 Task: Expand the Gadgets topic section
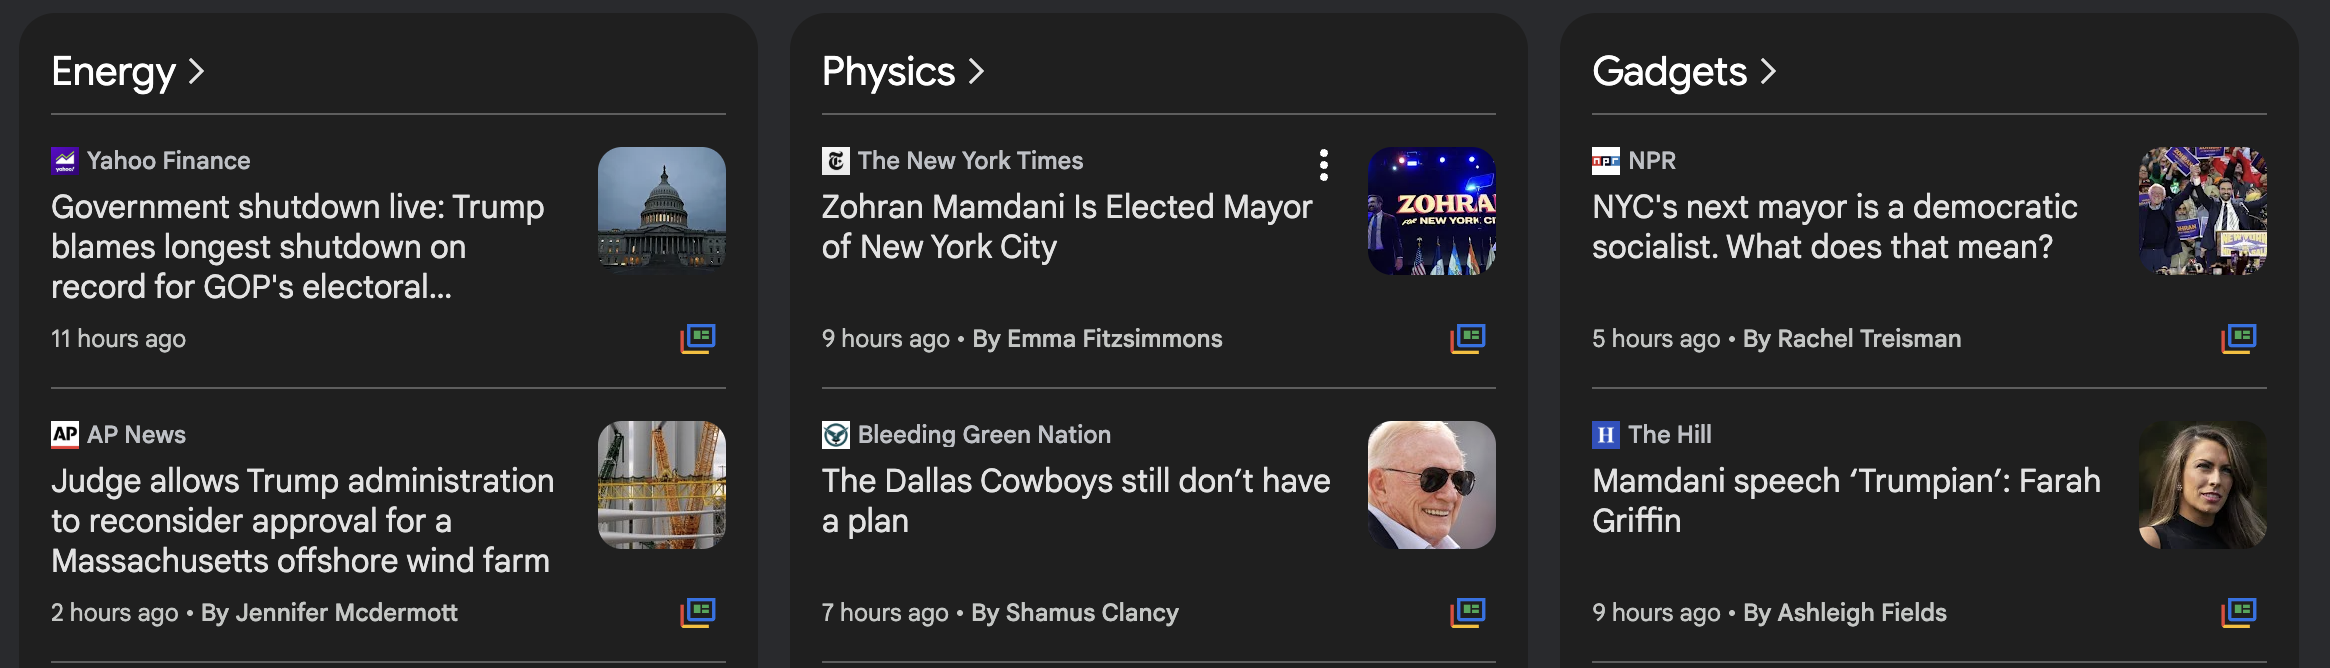(1684, 72)
